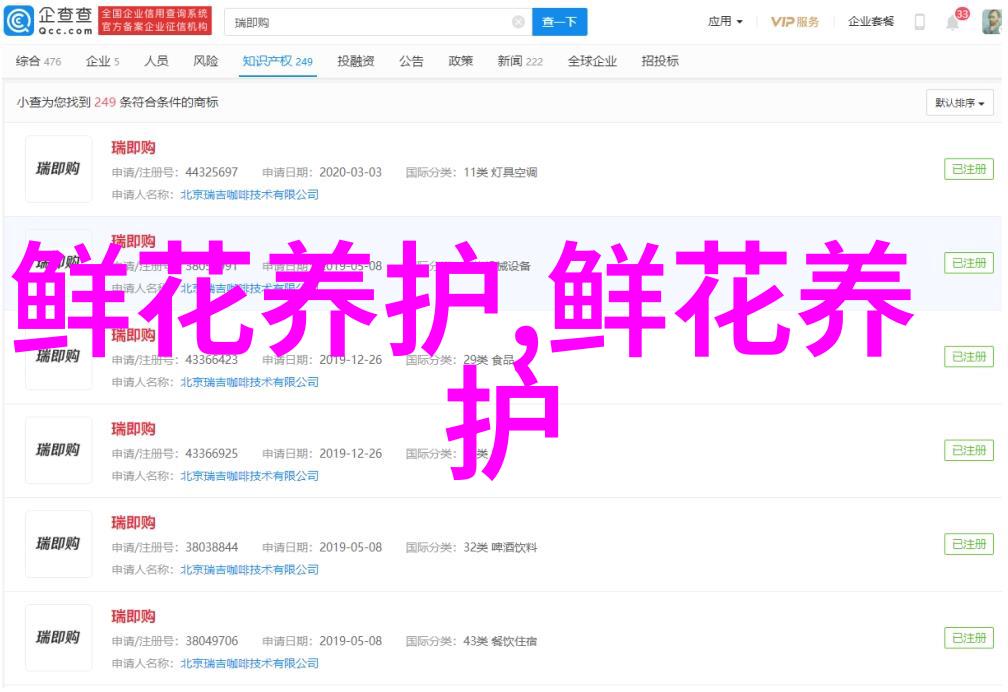The image size is (1008, 692).
Task: Open the 企业套餐 link
Action: pyautogui.click(x=870, y=22)
